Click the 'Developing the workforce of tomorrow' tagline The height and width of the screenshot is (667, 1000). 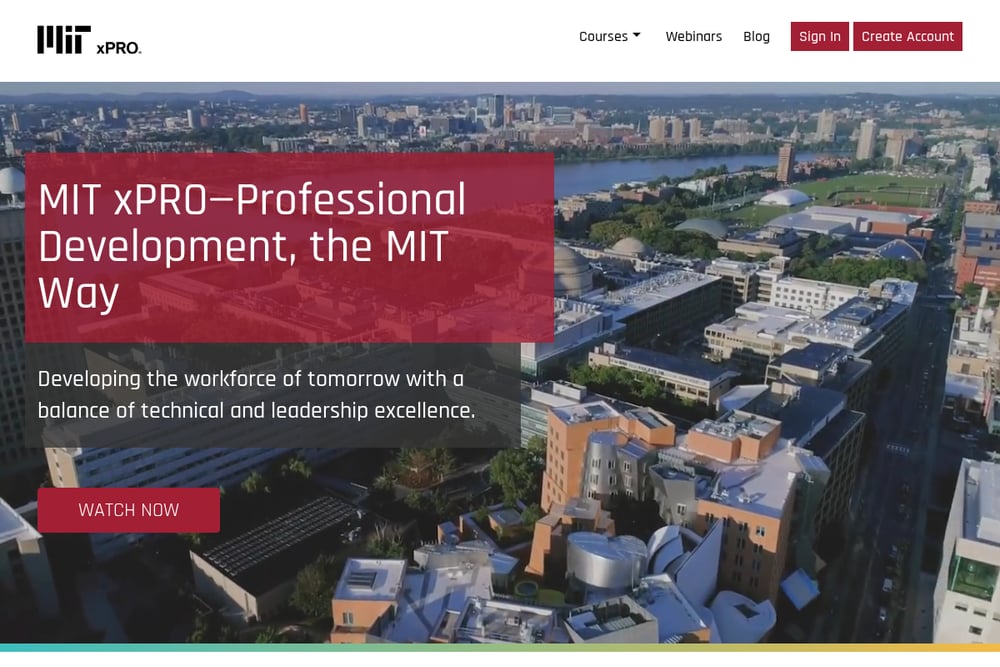pos(256,394)
